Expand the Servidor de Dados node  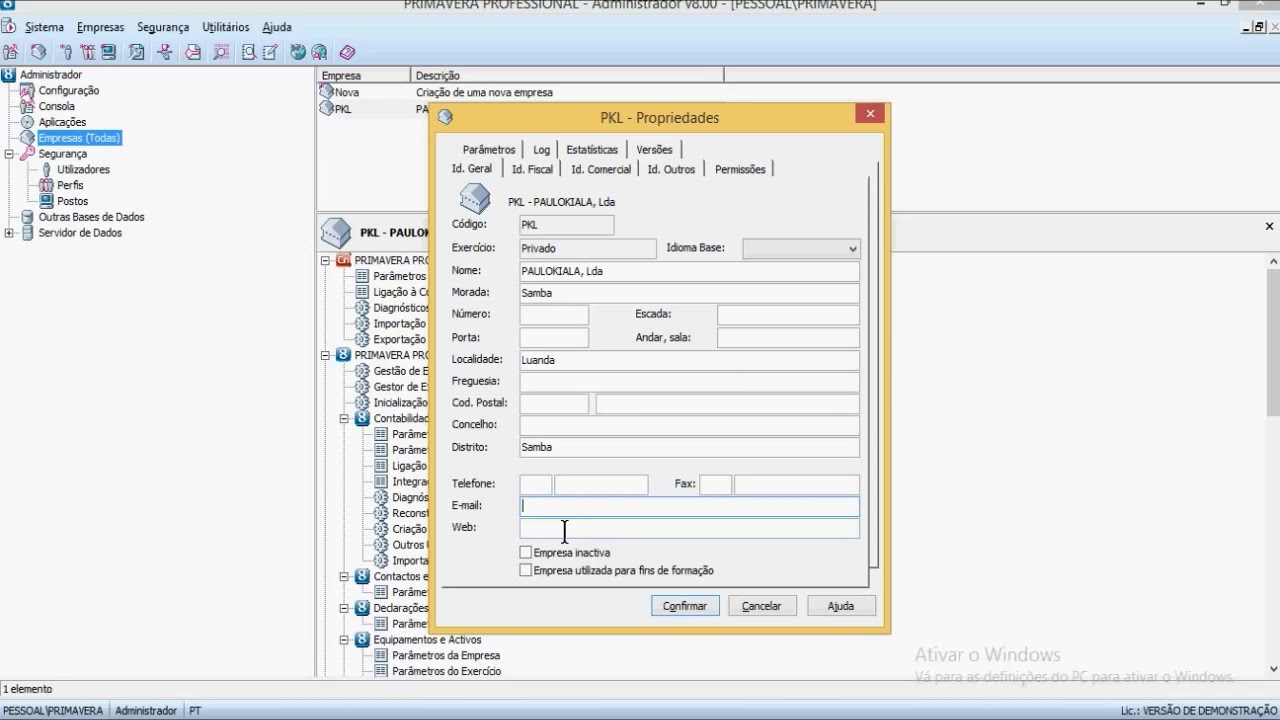pyautogui.click(x=9, y=233)
